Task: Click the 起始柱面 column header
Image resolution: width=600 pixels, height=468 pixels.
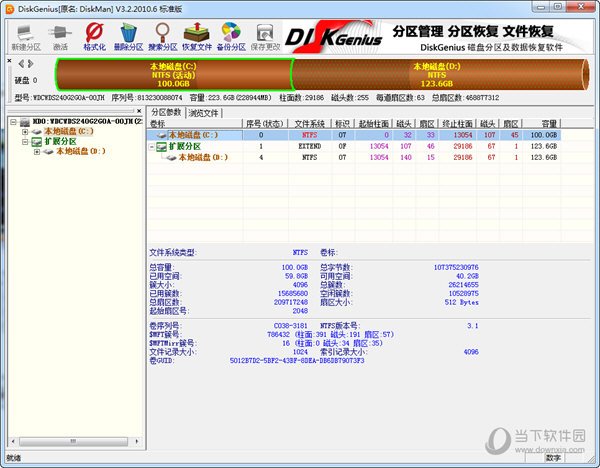Action: click(x=373, y=124)
